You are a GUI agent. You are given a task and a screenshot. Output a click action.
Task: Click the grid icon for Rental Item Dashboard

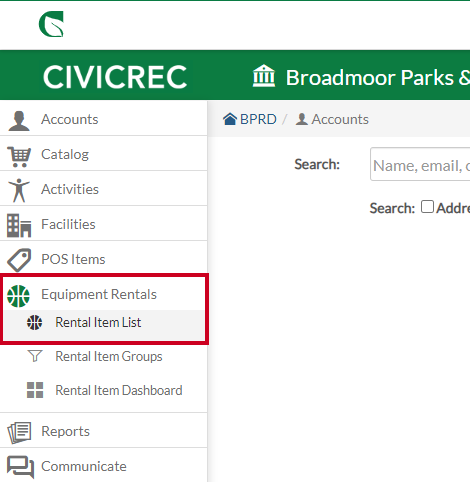click(x=35, y=390)
